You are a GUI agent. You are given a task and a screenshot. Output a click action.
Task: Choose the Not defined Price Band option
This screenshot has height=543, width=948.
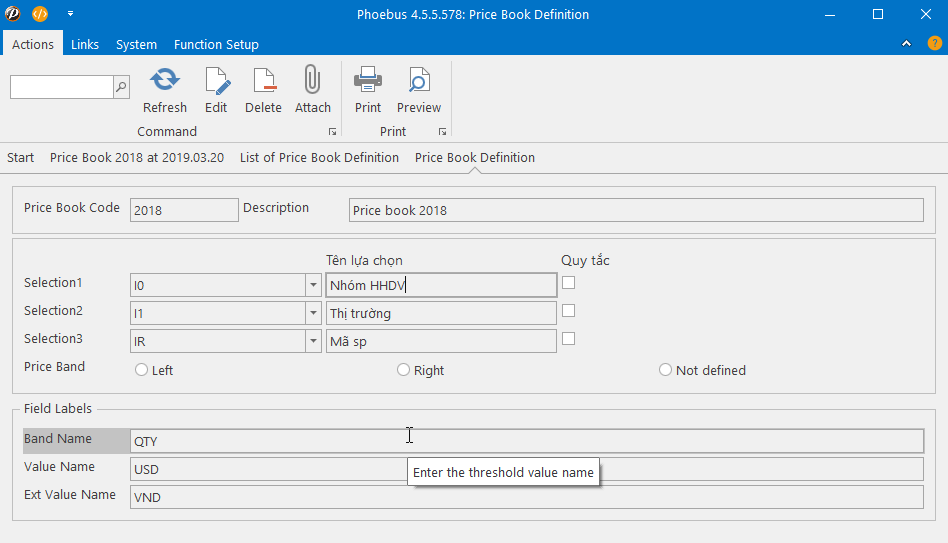click(665, 370)
